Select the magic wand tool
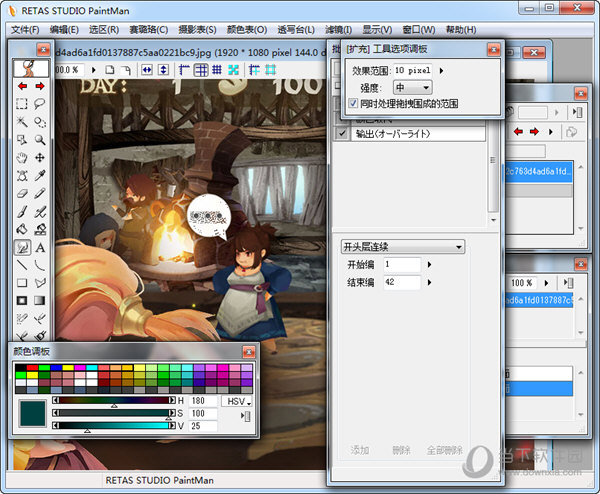The width and height of the screenshot is (600, 494). tap(22, 122)
